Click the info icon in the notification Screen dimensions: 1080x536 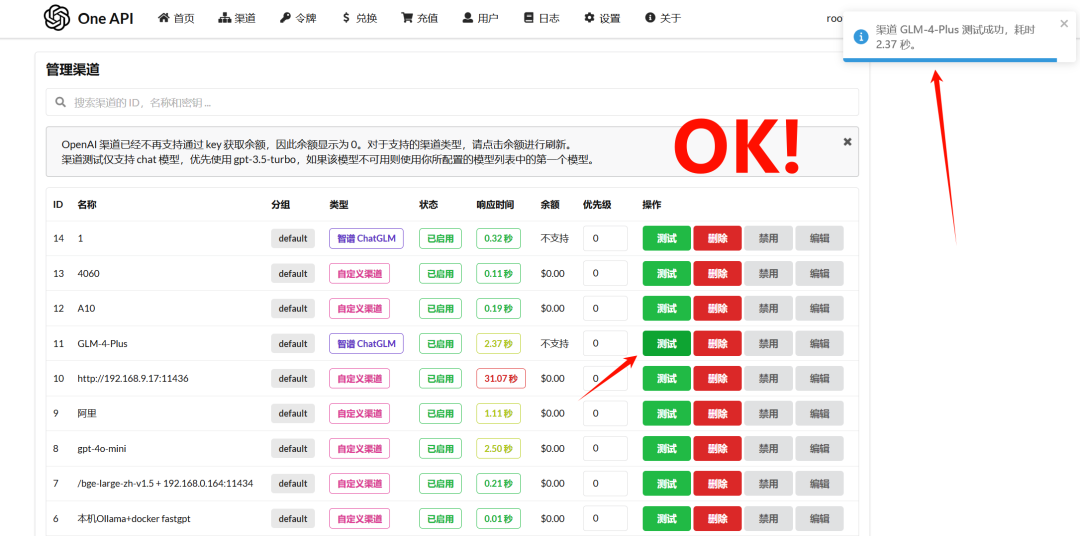pyautogui.click(x=860, y=37)
